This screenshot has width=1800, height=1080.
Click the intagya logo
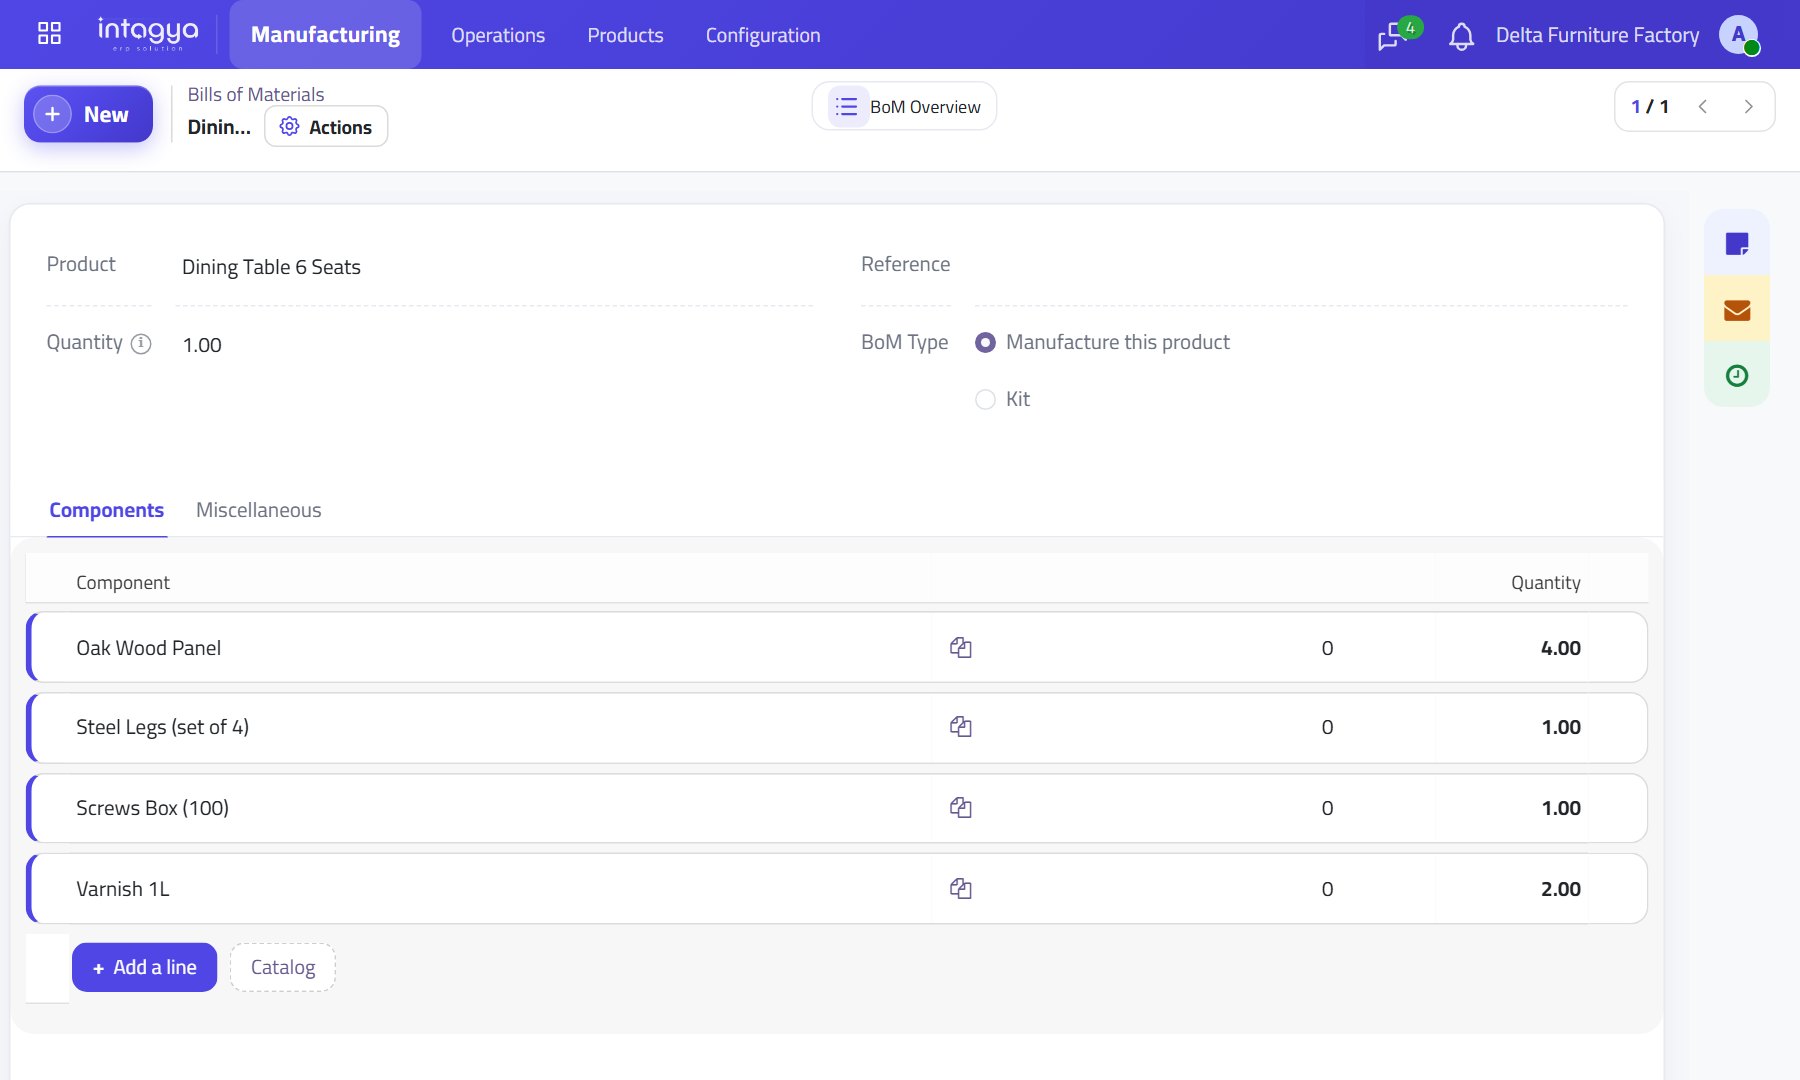point(148,34)
